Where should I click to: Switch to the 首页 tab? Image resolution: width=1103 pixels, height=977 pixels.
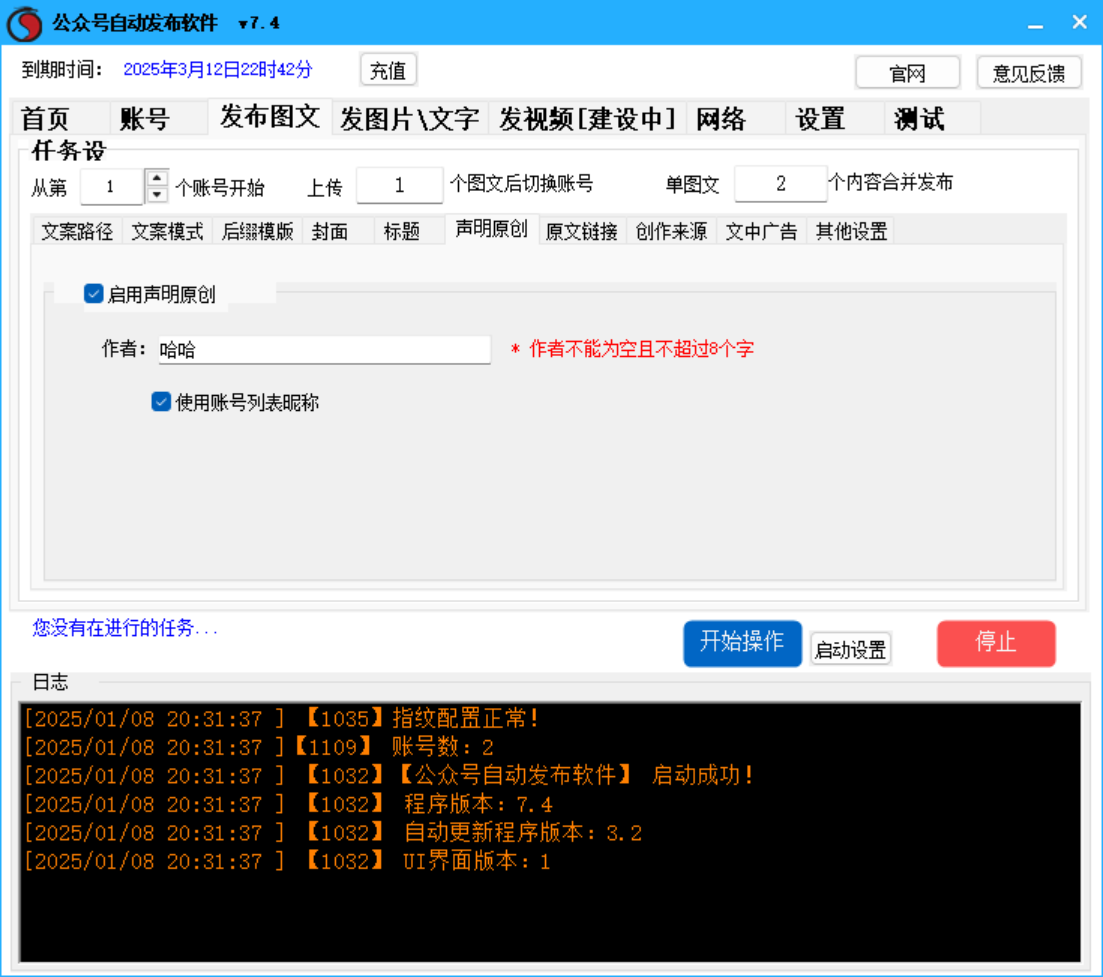[x=60, y=118]
